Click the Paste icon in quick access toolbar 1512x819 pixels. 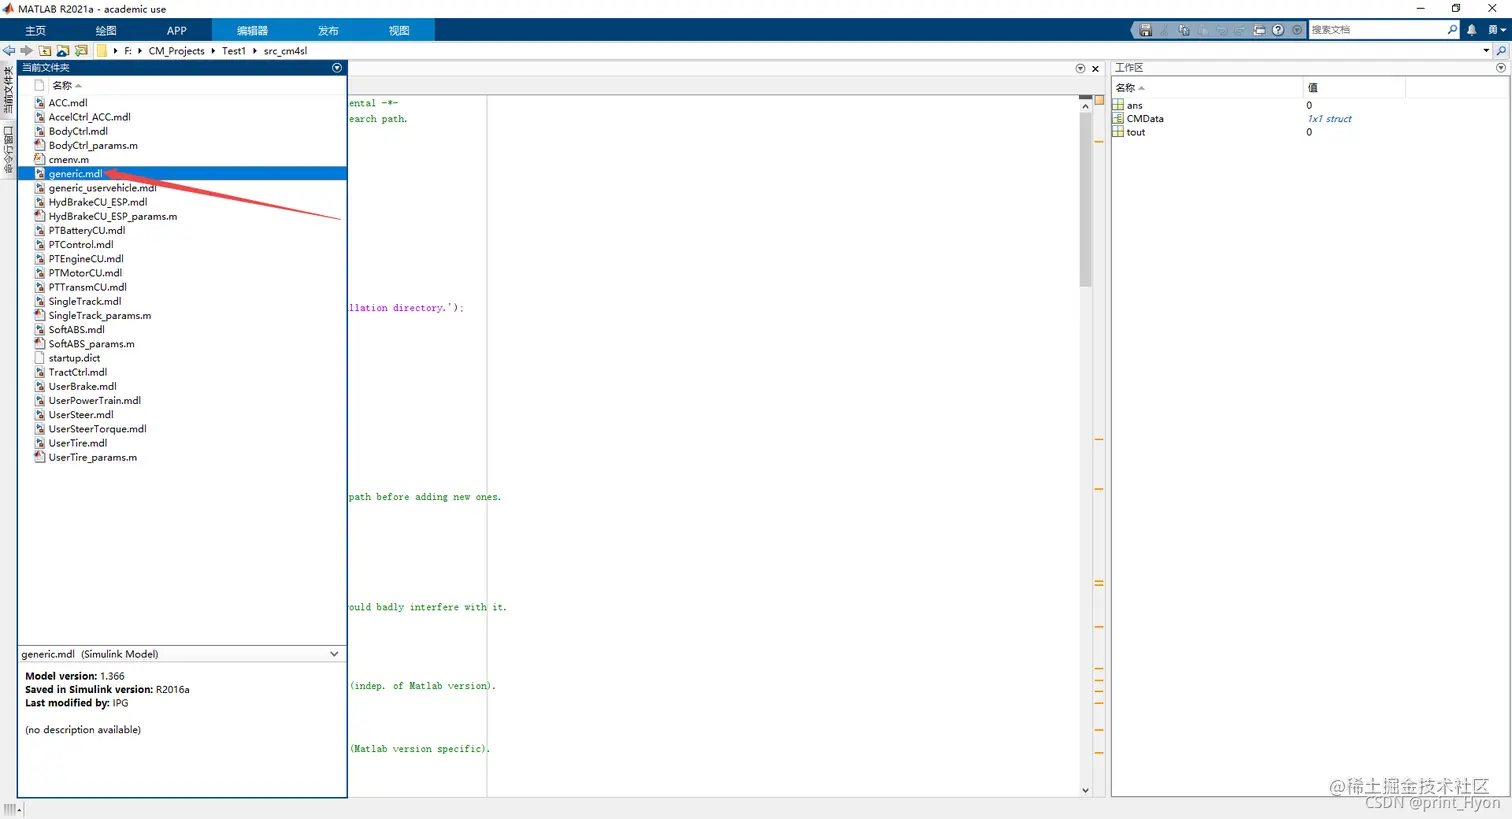[x=1203, y=30]
